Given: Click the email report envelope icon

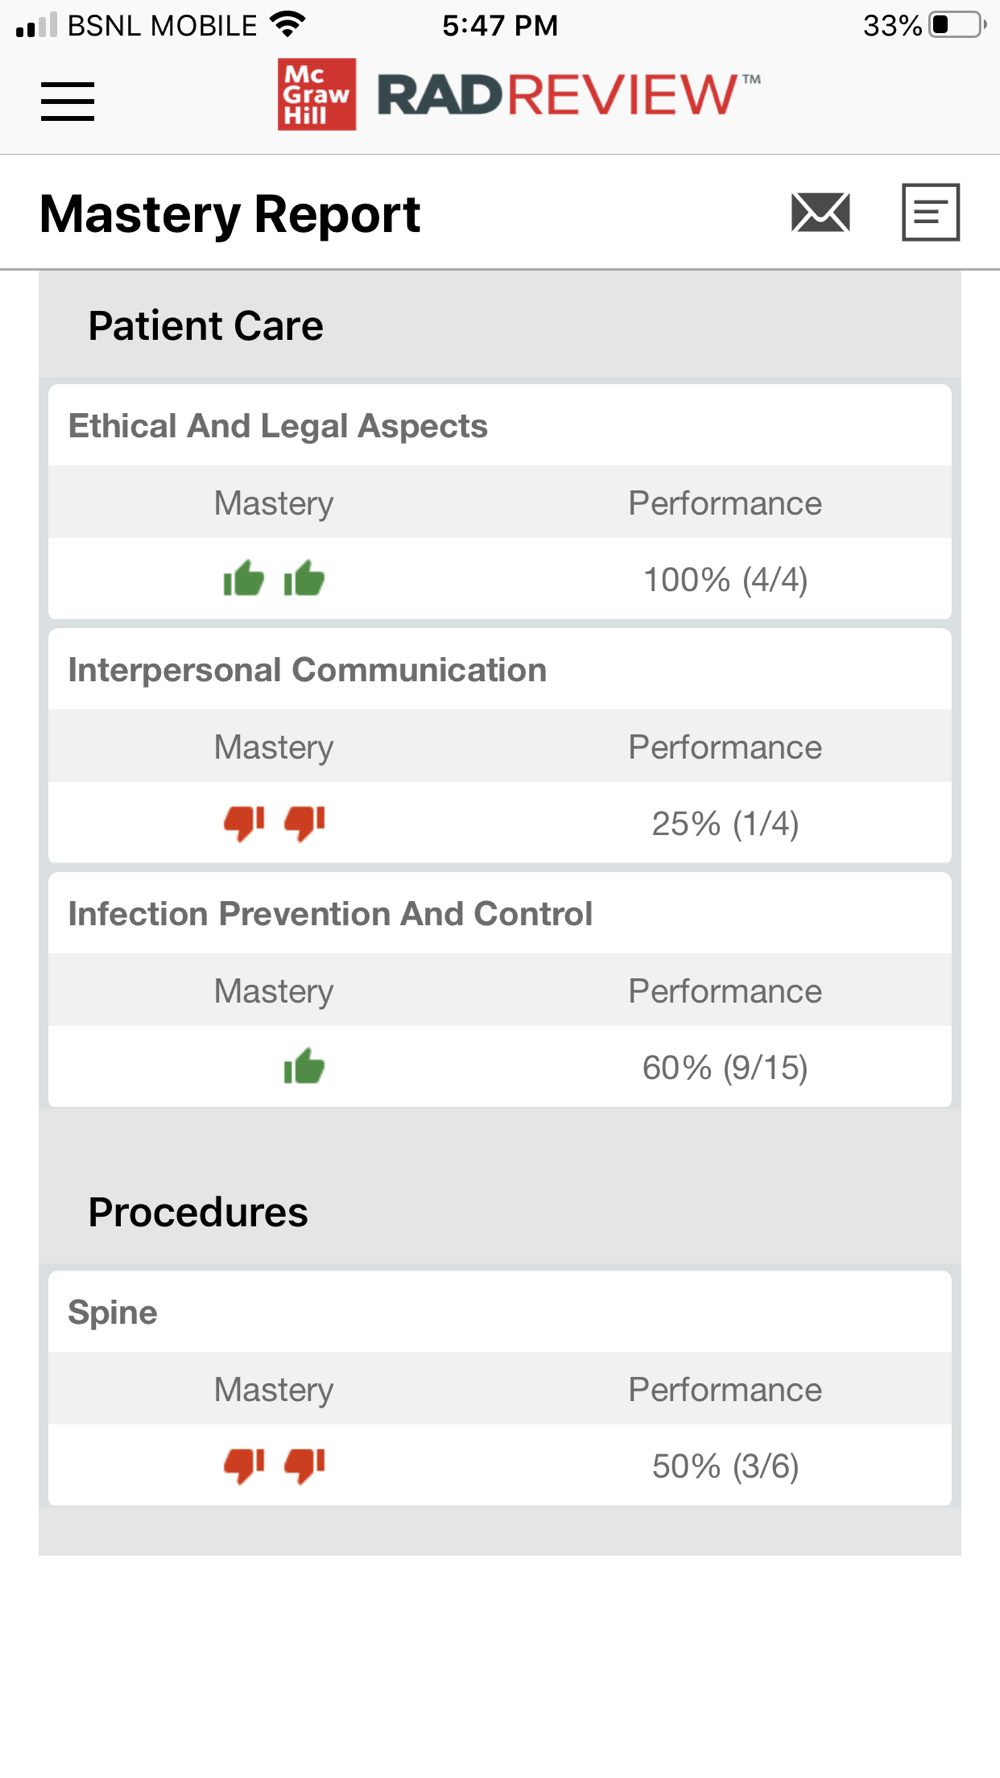Looking at the screenshot, I should point(821,212).
